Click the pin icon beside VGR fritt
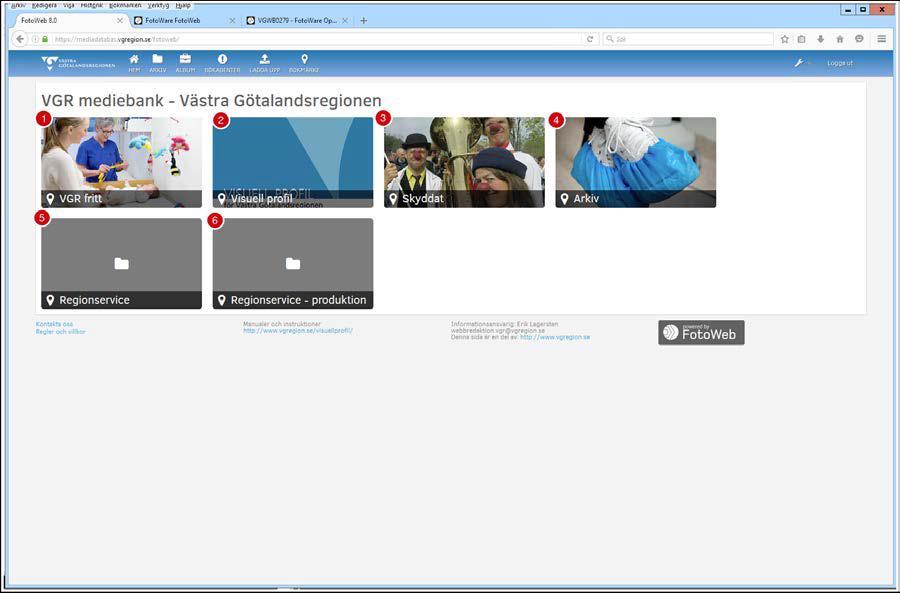 coord(51,199)
